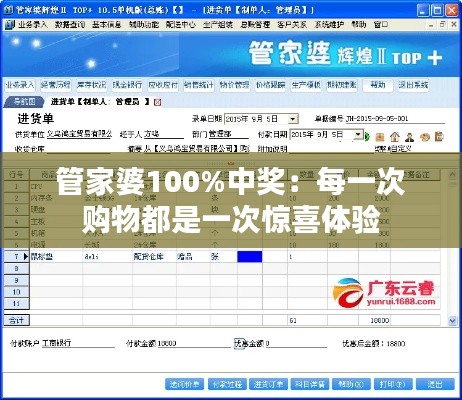Click the 退出 button at bottom
This screenshot has height=400, width=462.
[435, 384]
